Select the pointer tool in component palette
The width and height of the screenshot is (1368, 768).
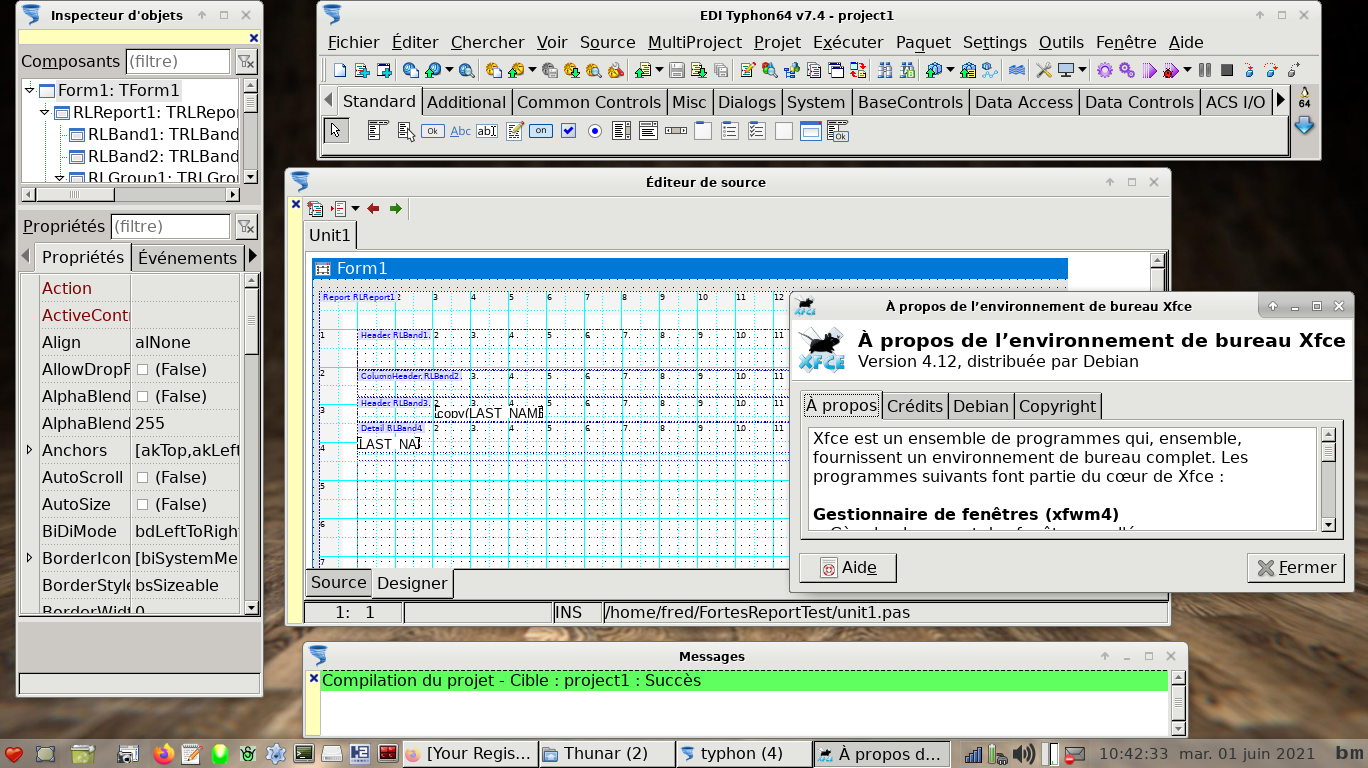[336, 130]
